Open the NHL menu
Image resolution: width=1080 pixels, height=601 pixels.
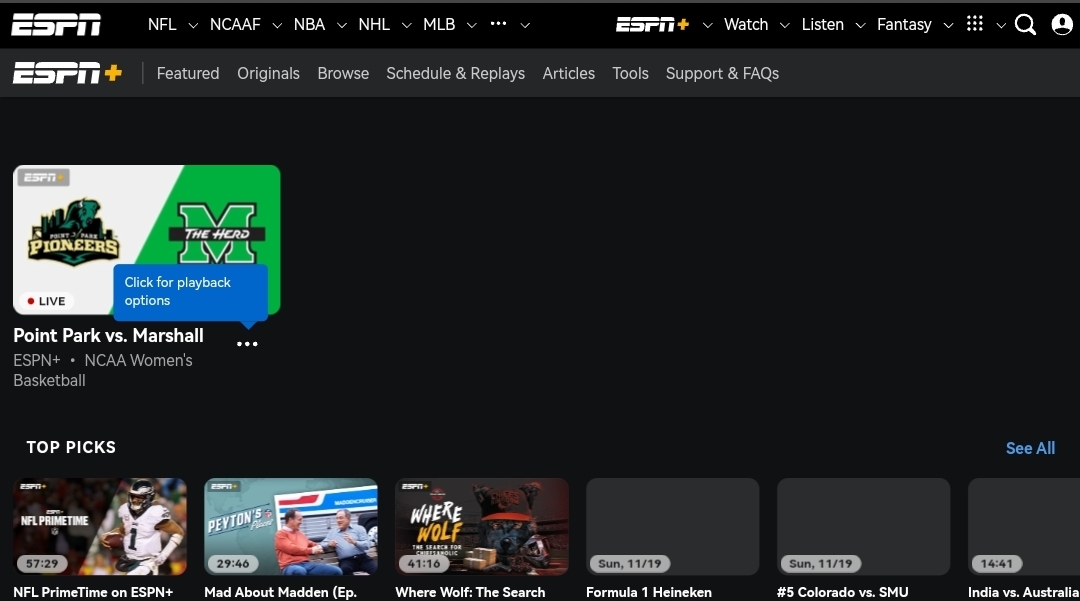pos(374,25)
